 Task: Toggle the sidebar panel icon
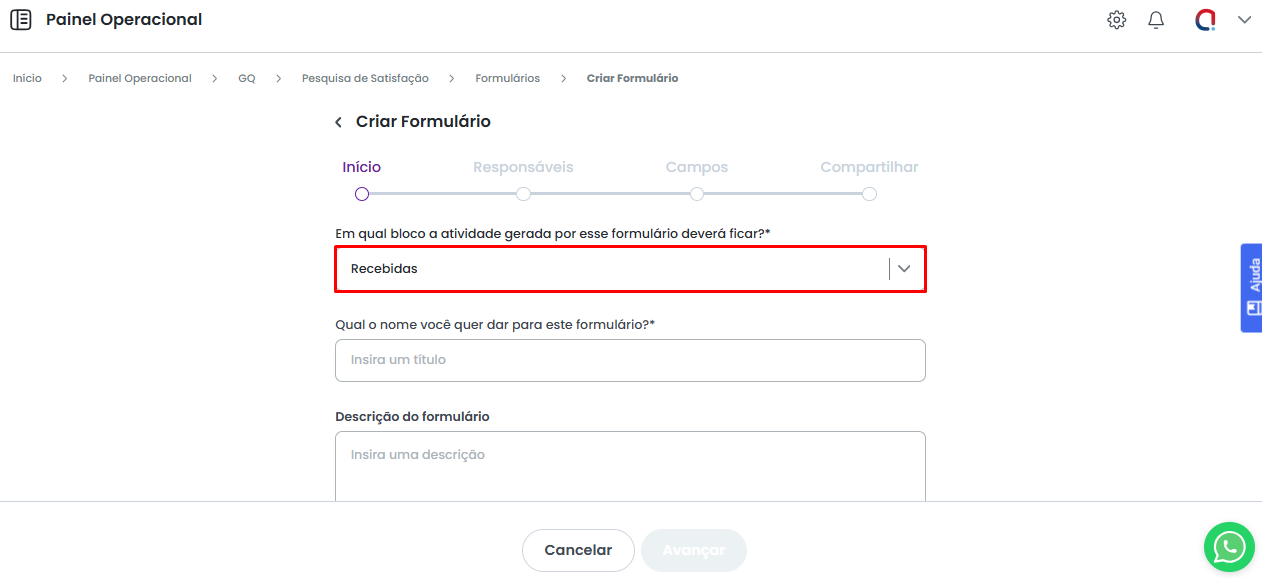click(x=20, y=20)
